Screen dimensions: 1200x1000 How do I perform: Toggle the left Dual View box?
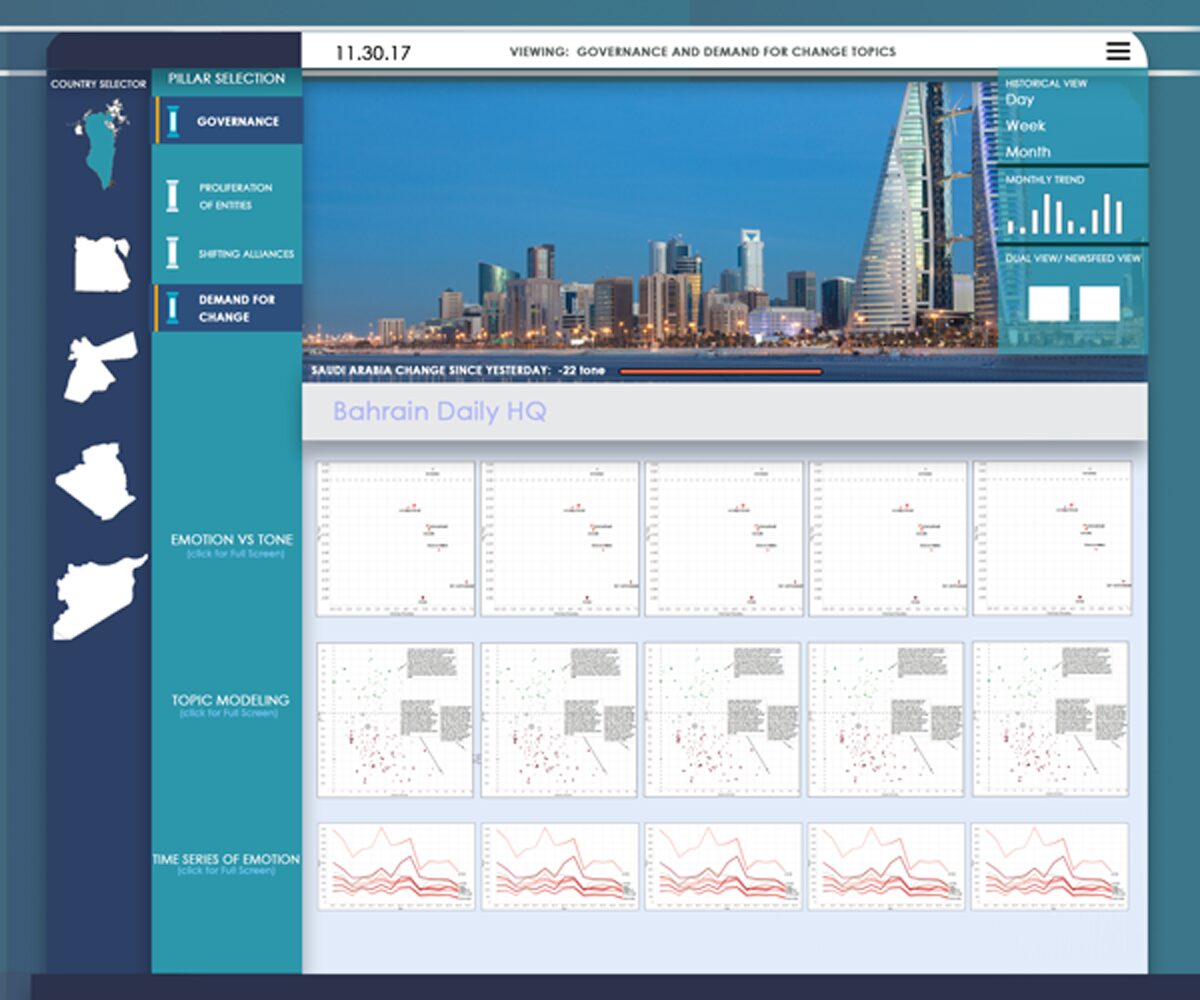(1049, 303)
